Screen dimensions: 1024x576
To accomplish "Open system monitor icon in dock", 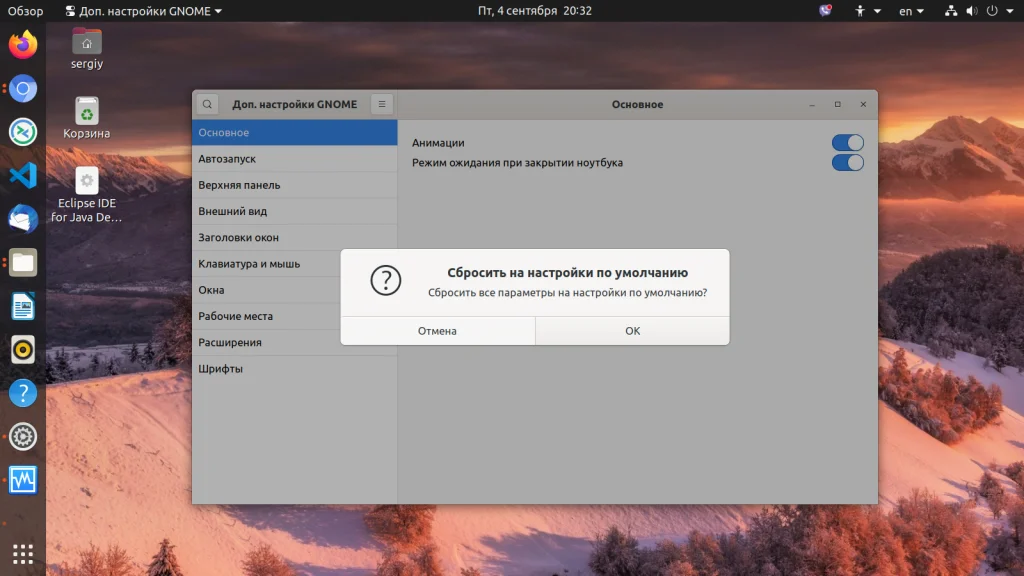I will coord(23,480).
